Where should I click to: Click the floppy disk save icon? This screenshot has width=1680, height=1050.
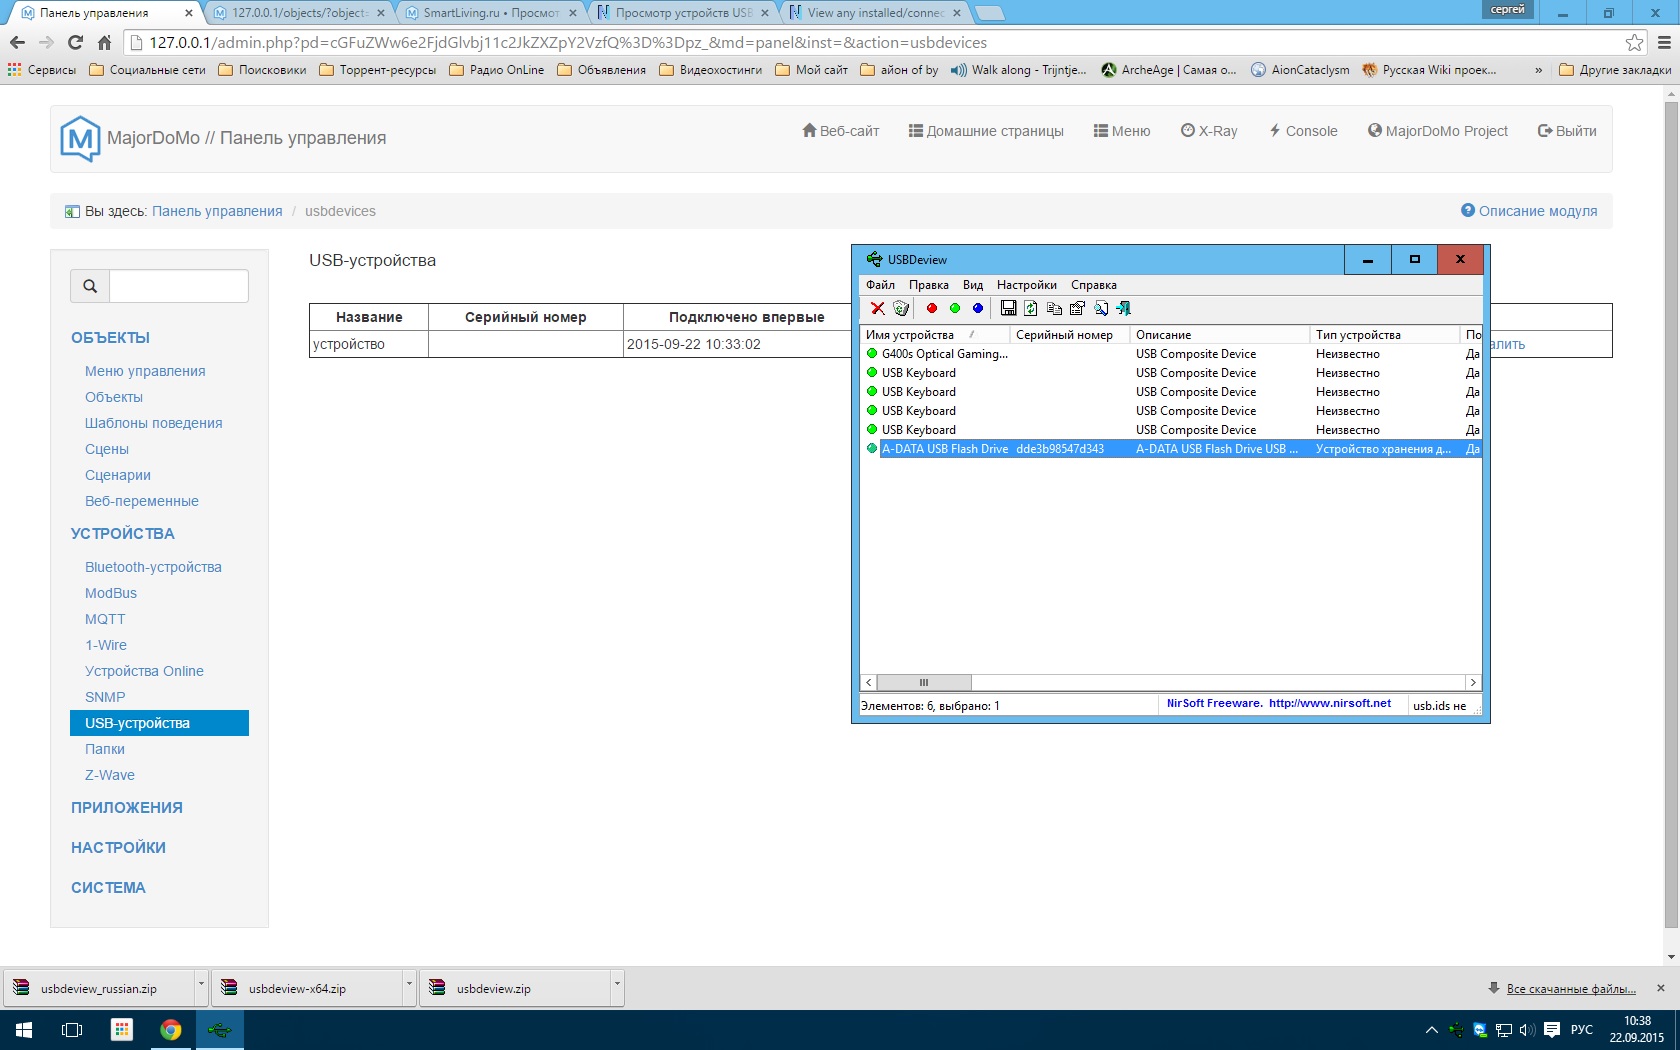pos(1008,308)
